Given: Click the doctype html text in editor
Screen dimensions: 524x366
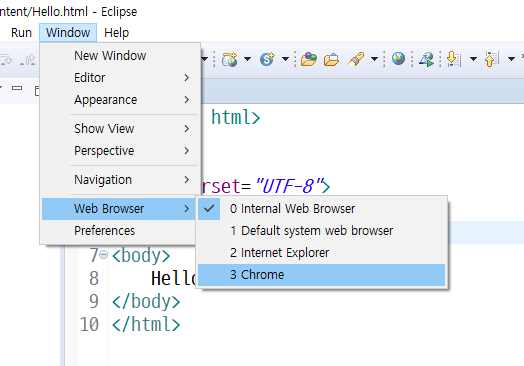Looking at the screenshot, I should (x=235, y=117).
